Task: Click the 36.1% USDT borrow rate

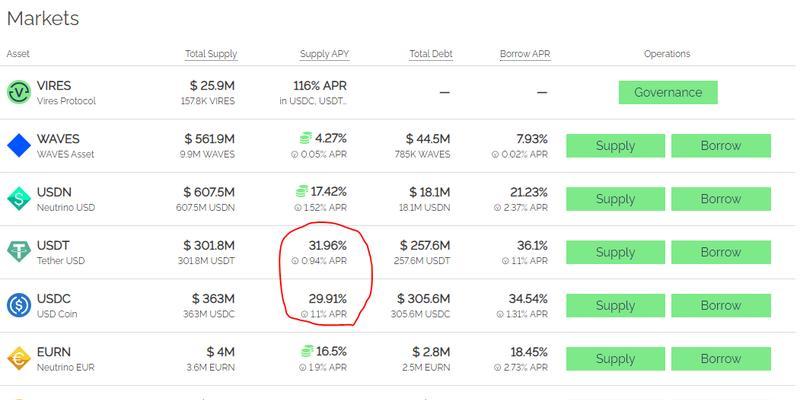Action: (532, 245)
